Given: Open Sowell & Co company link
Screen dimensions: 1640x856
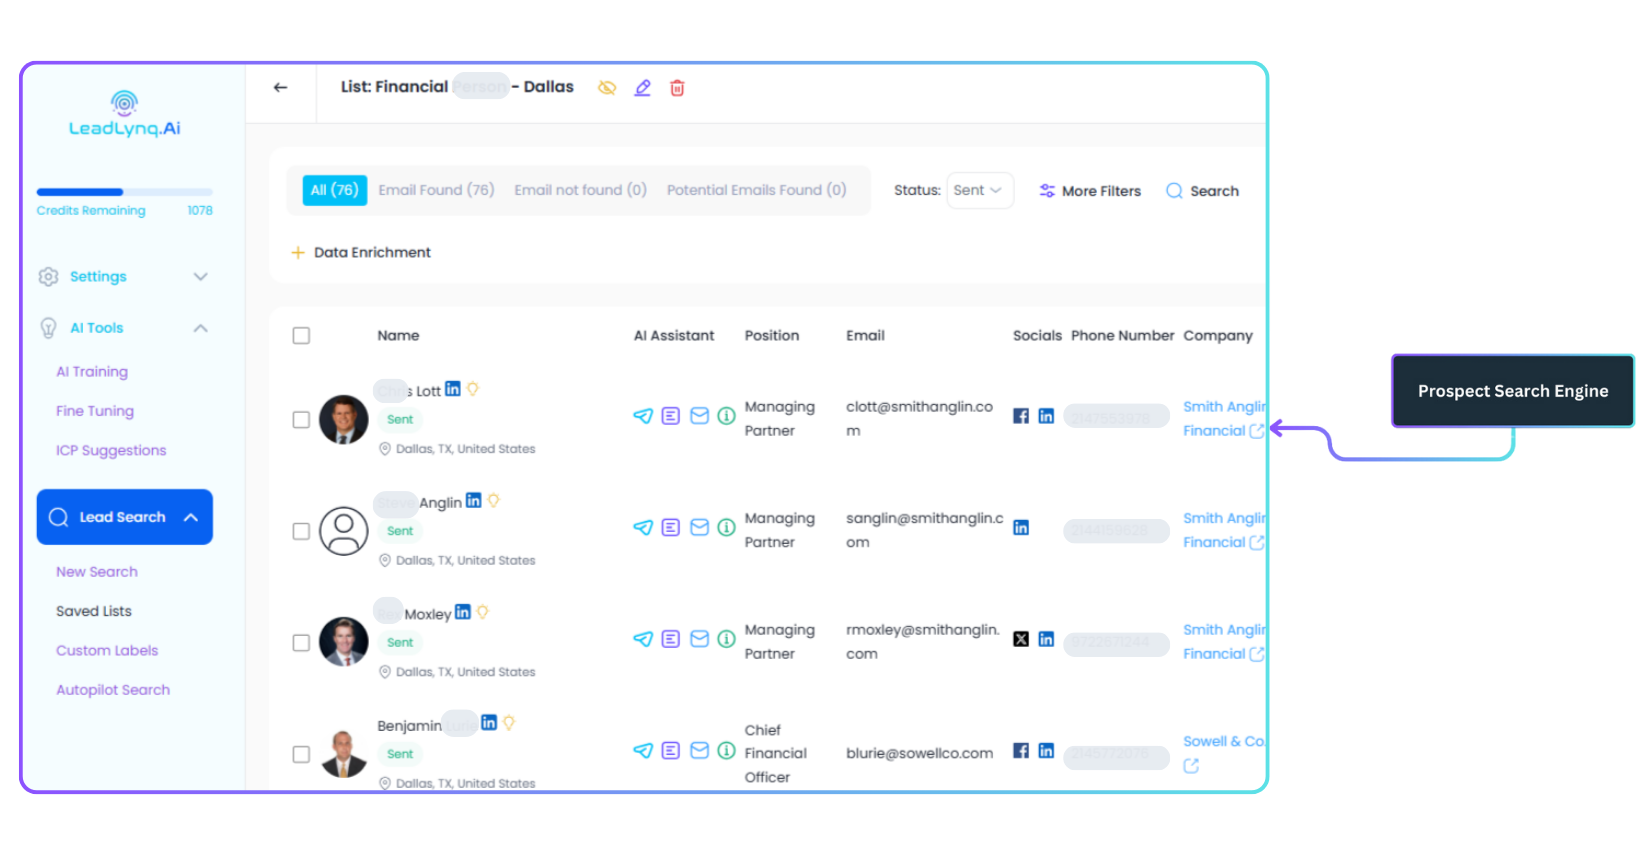Looking at the screenshot, I should point(1224,742).
